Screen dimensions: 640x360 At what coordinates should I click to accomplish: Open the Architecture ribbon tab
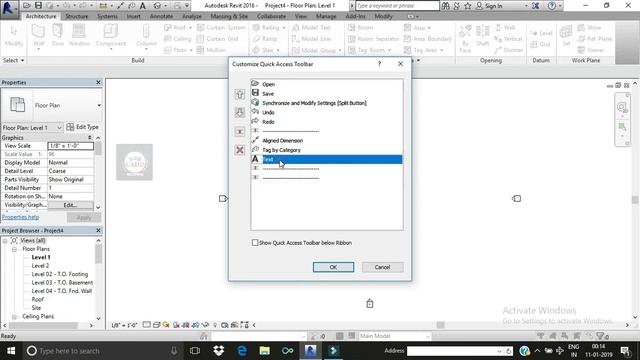(x=41, y=16)
